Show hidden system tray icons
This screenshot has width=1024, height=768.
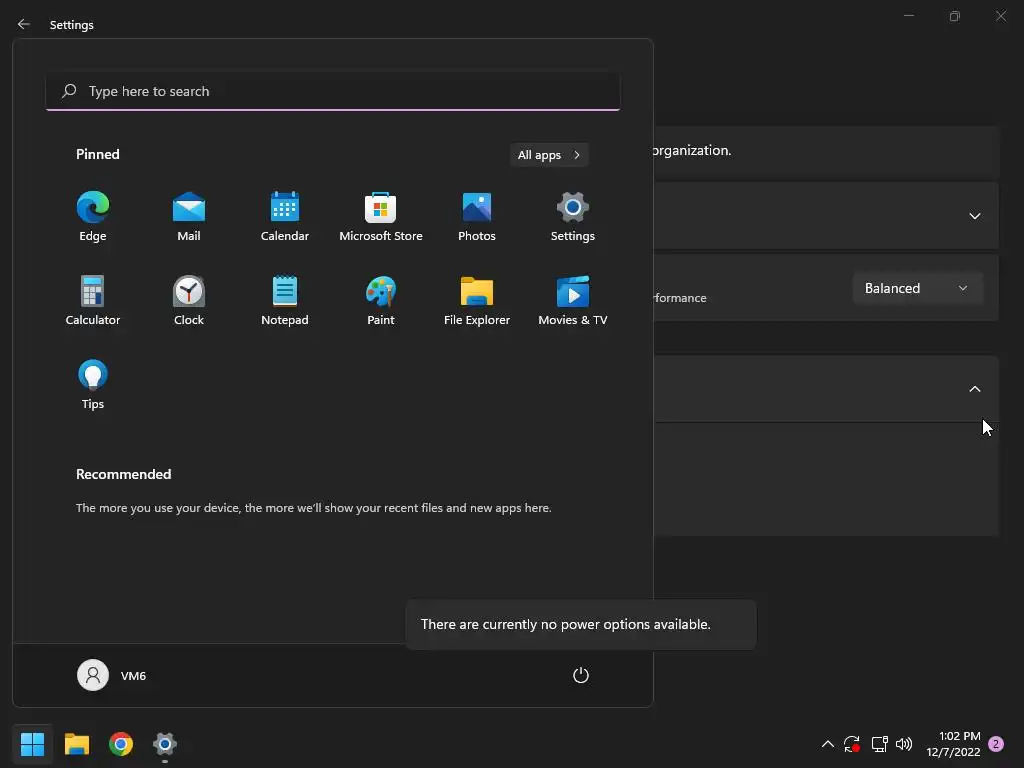coord(827,744)
